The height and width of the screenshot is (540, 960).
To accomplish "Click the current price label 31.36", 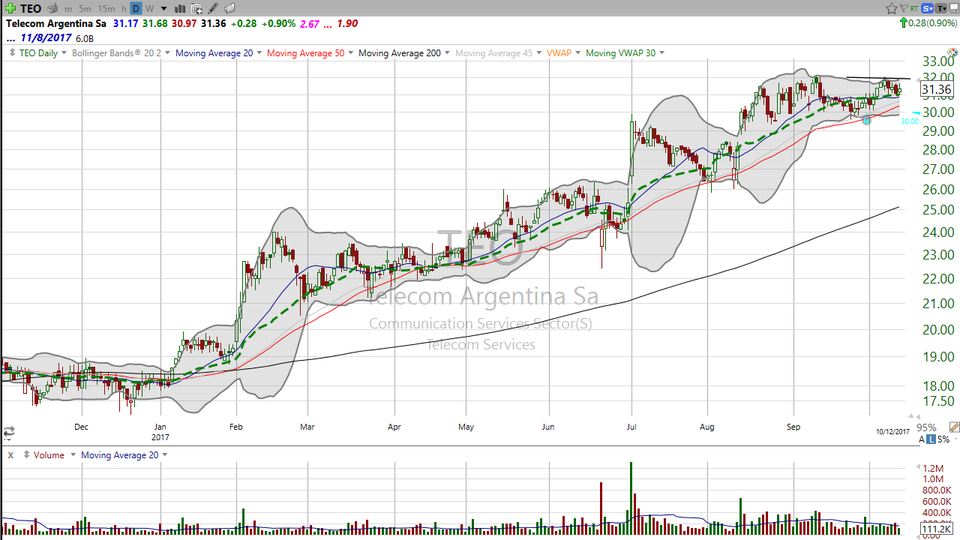I will point(936,89).
